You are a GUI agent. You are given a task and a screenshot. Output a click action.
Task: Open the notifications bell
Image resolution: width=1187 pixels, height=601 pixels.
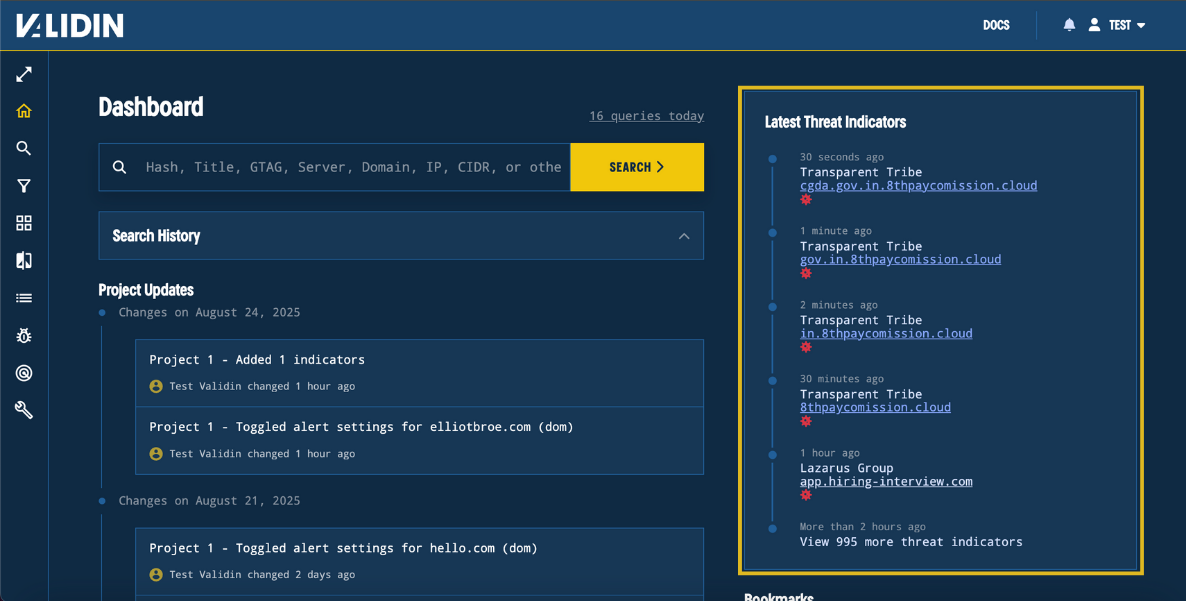point(1069,25)
